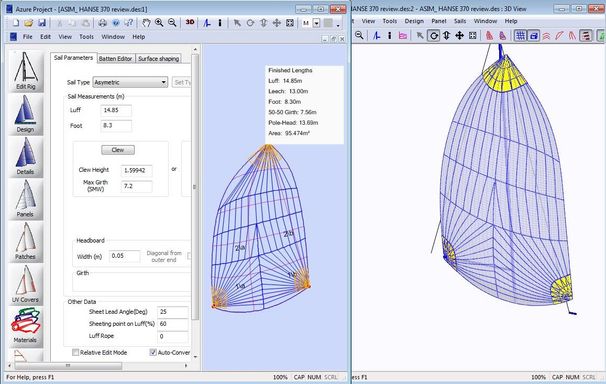Click the scroll-down arrow of the parameters panel
Screen dimensions: 606x384
pos(195,356)
